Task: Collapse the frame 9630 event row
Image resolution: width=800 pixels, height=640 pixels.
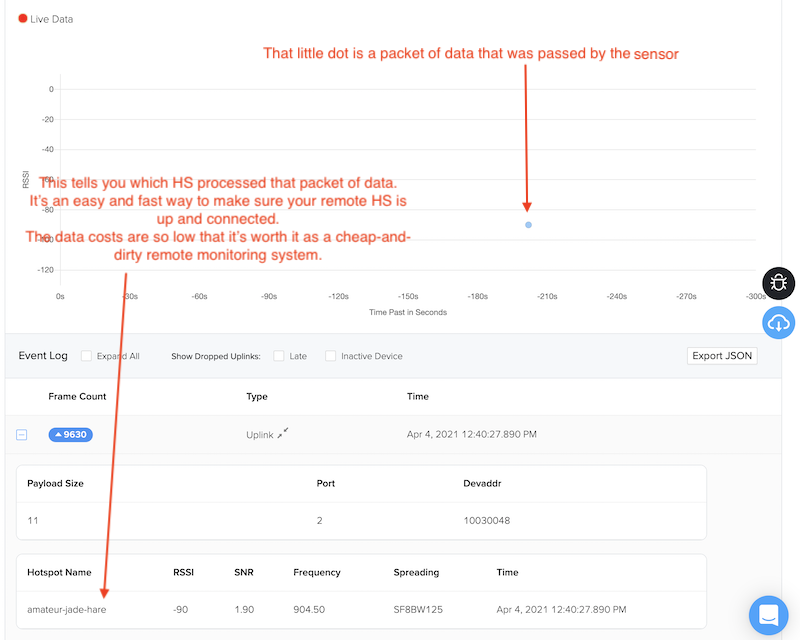Action: click(x=21, y=435)
